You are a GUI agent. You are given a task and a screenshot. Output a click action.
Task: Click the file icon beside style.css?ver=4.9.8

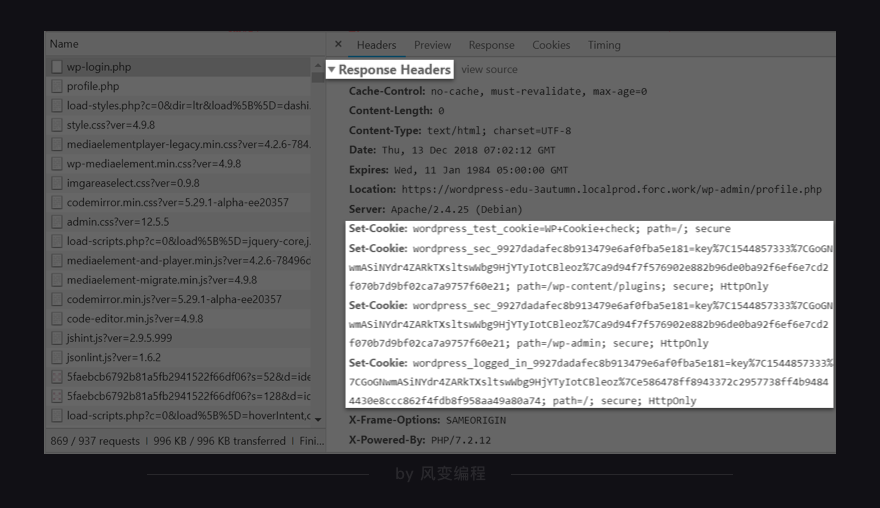[x=57, y=125]
